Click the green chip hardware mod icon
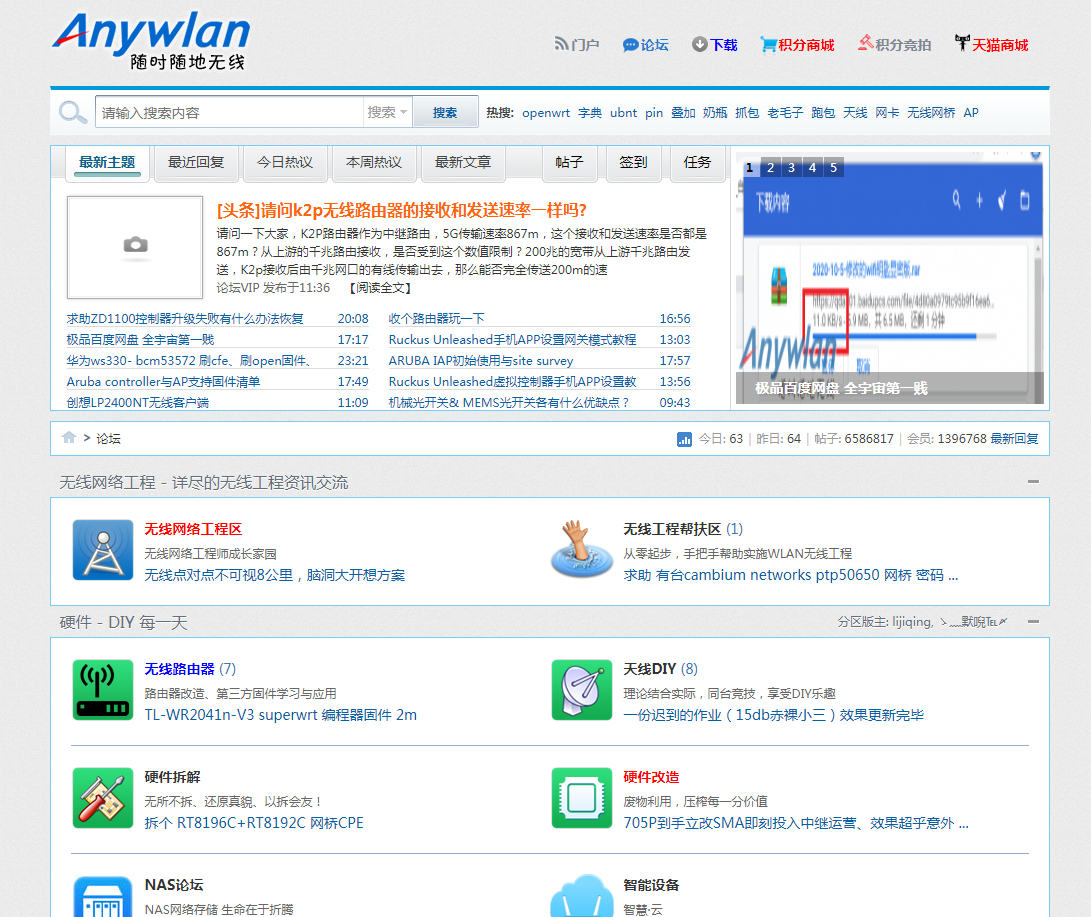Screen dimensions: 1091x917 (581, 797)
